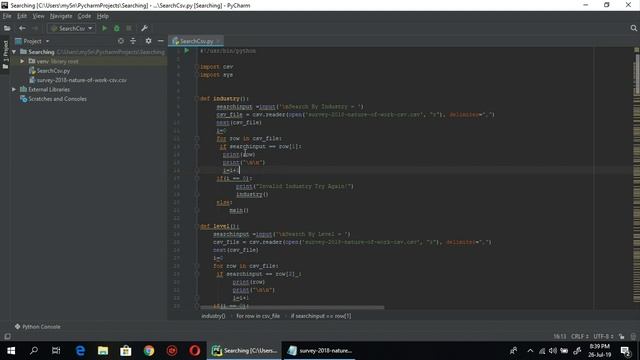This screenshot has width=640, height=360.
Task: Open Windows taskbar search
Action: (34, 351)
